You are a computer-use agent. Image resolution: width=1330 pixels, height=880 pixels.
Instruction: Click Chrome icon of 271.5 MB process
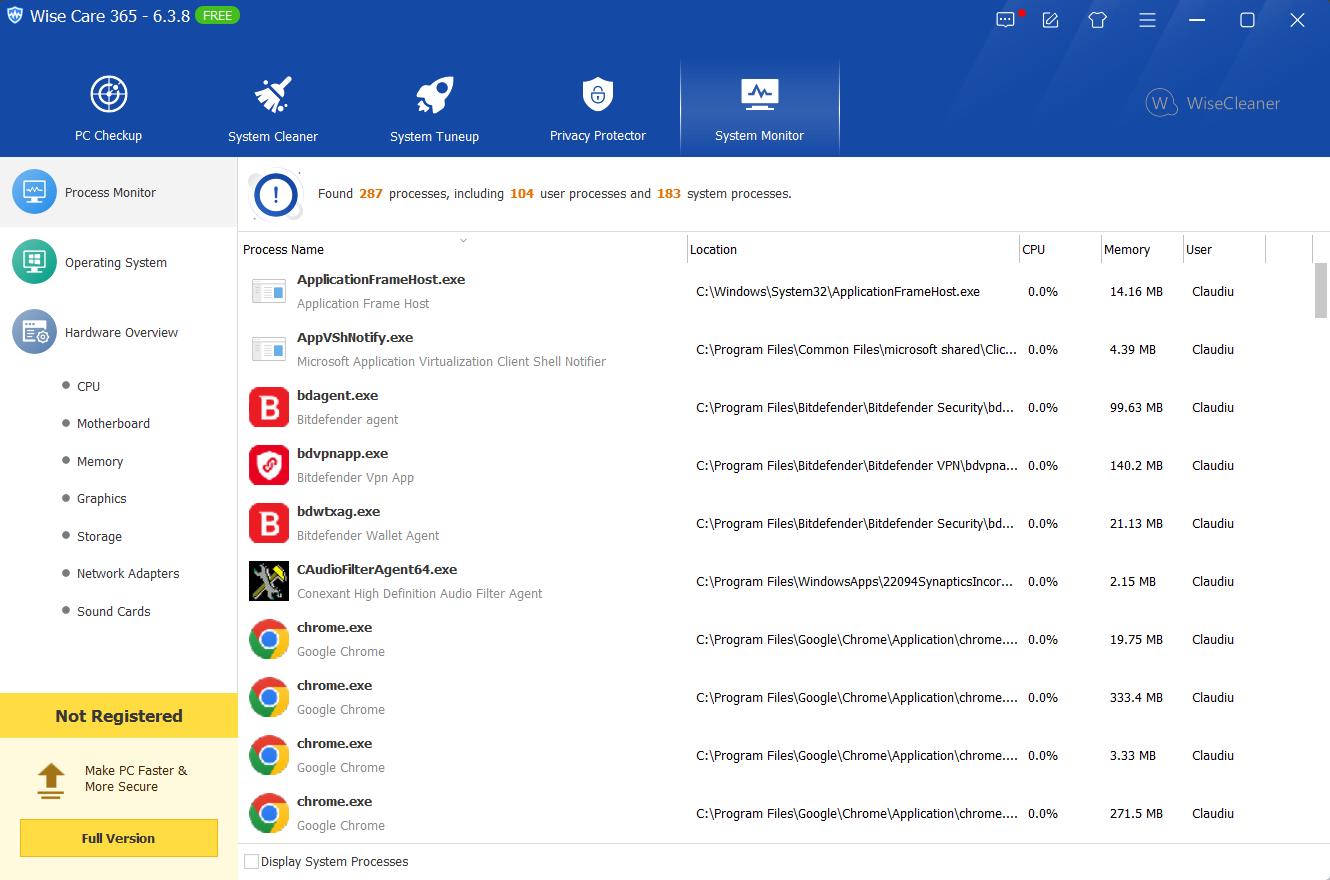(269, 813)
